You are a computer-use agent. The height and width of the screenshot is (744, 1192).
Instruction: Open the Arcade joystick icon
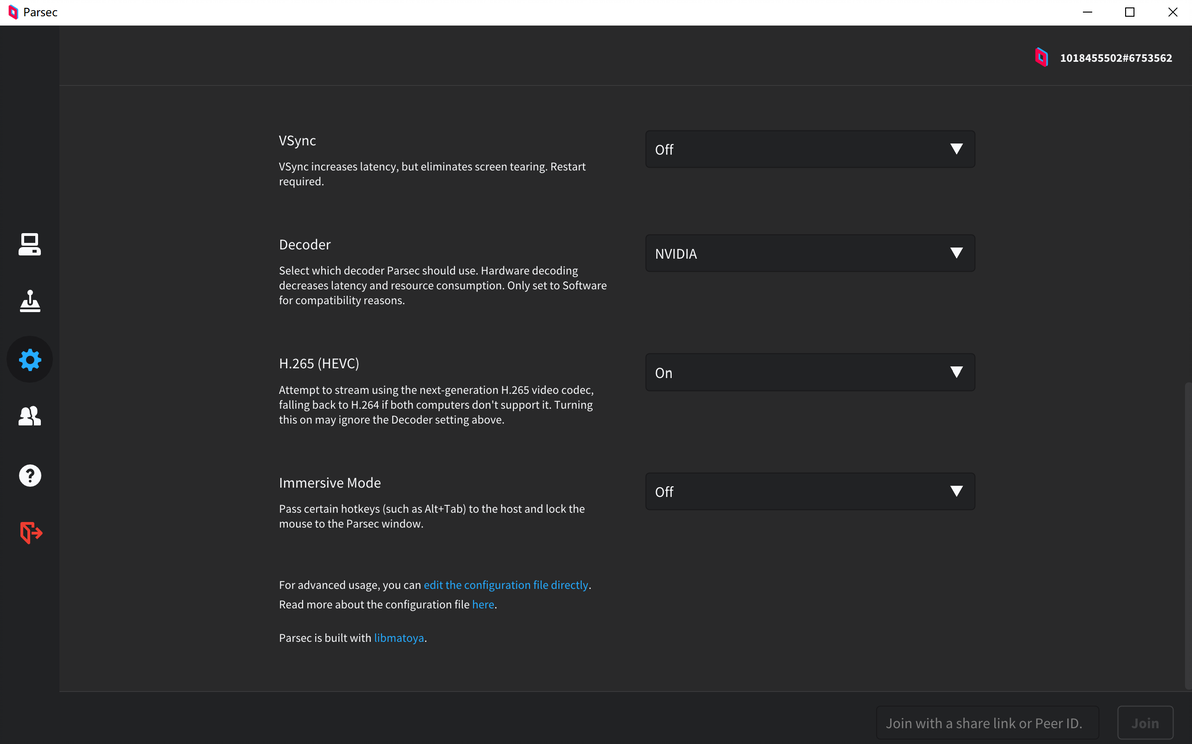30,301
